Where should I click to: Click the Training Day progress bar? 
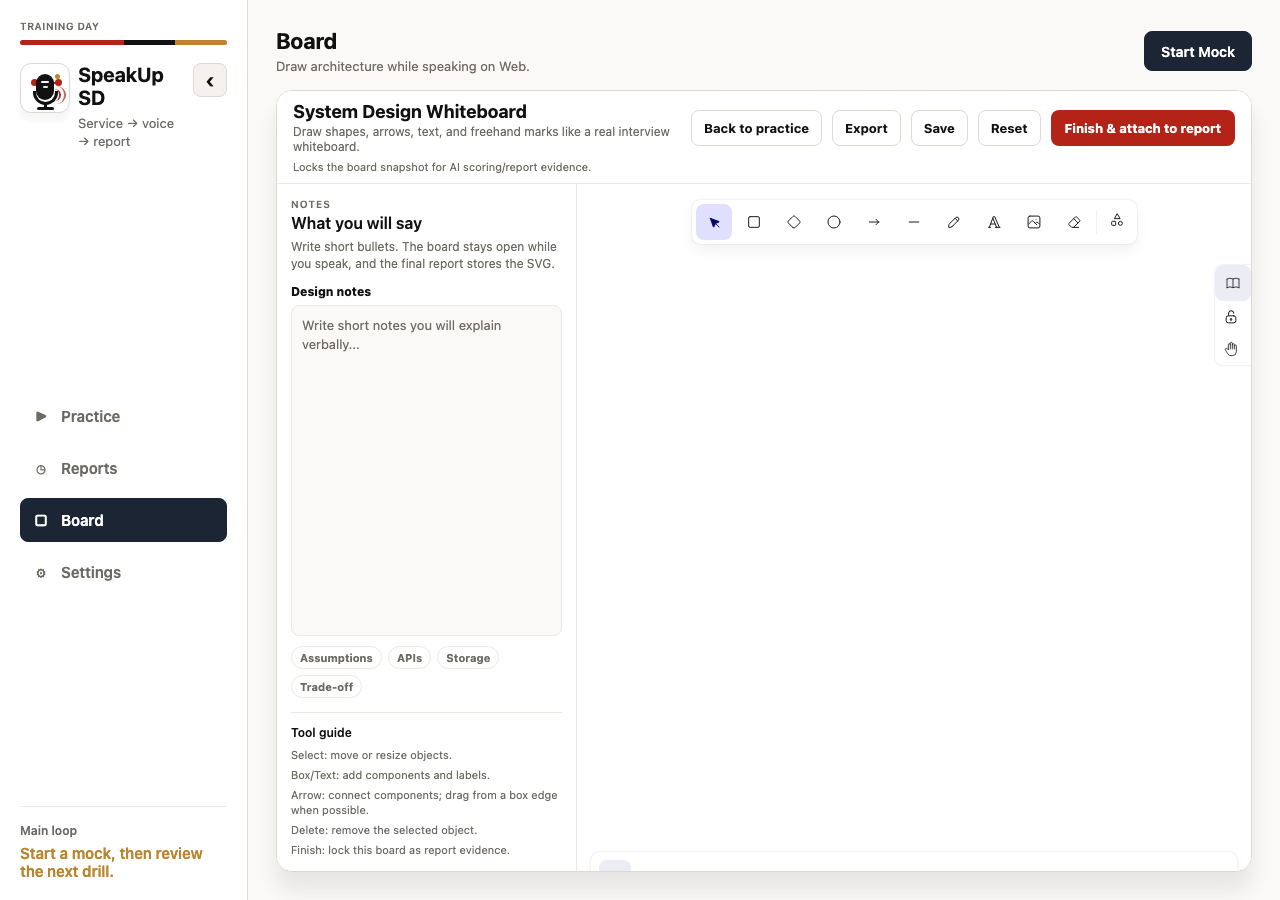tap(123, 42)
